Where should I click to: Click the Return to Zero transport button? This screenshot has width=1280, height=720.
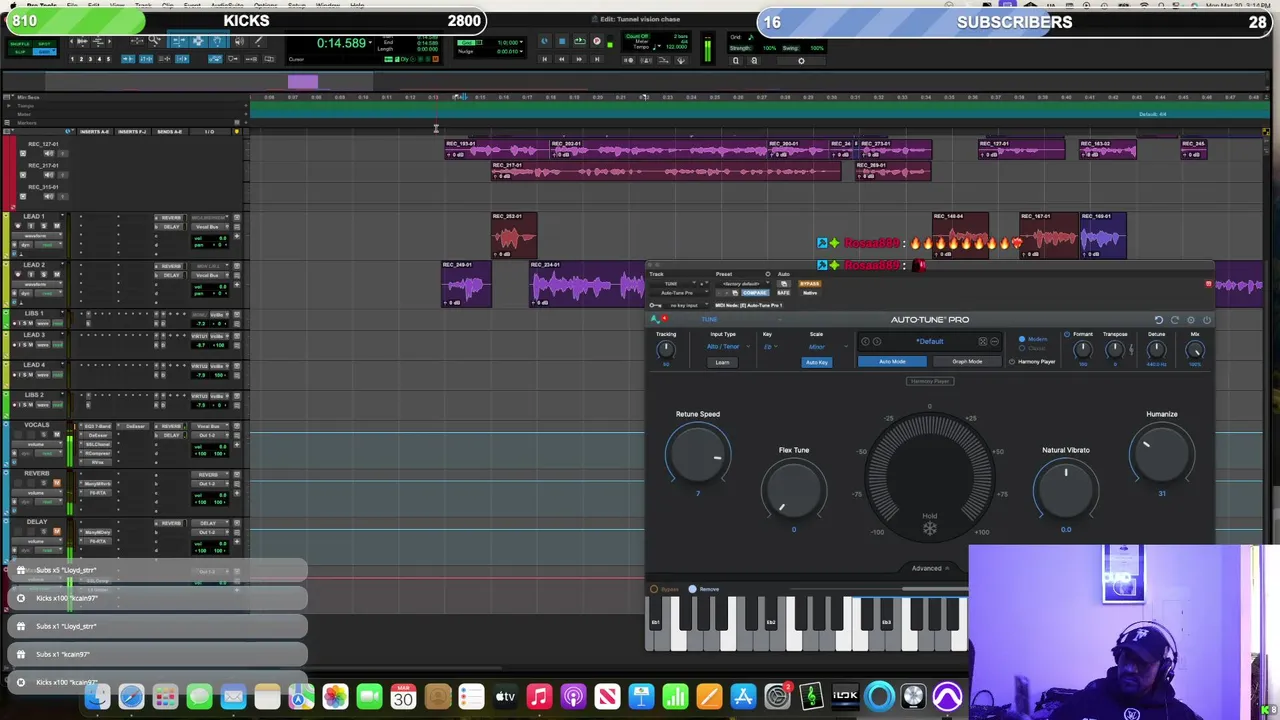(544, 59)
